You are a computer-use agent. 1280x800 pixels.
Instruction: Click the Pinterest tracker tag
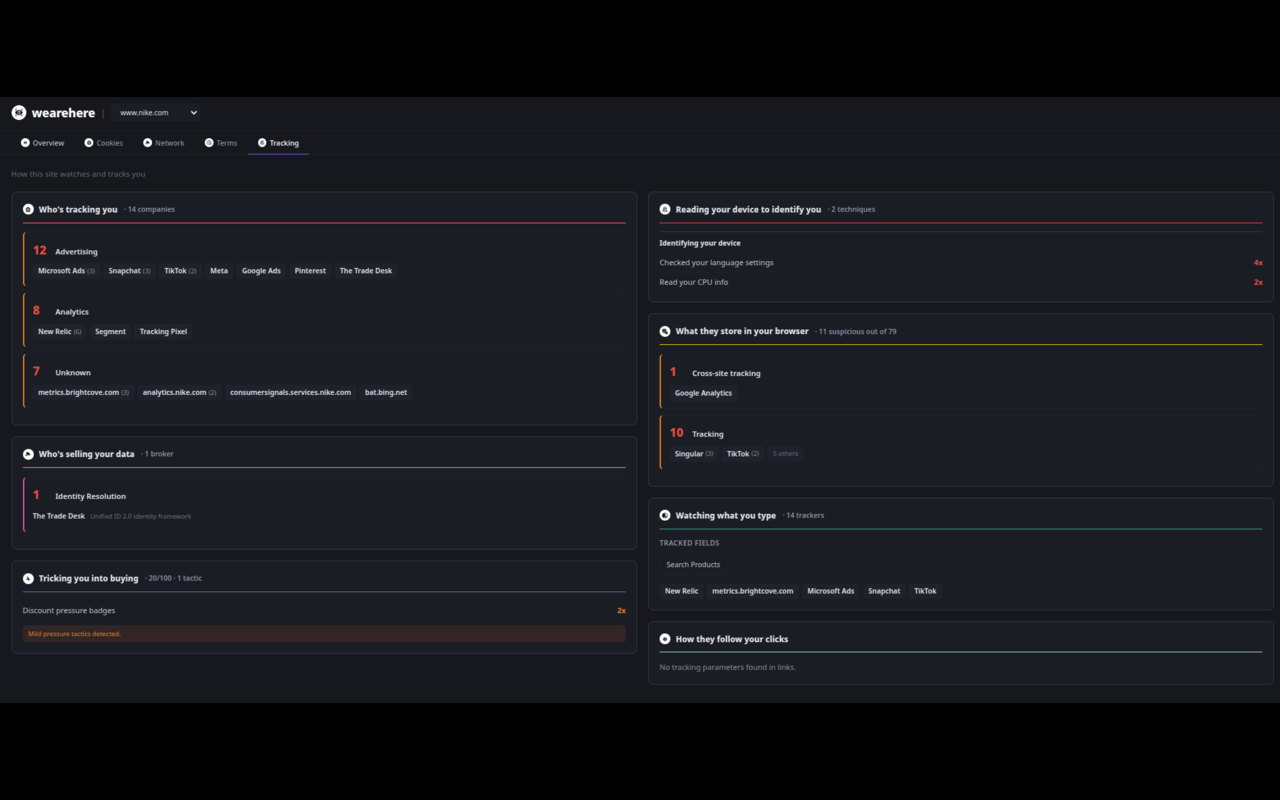click(x=310, y=271)
